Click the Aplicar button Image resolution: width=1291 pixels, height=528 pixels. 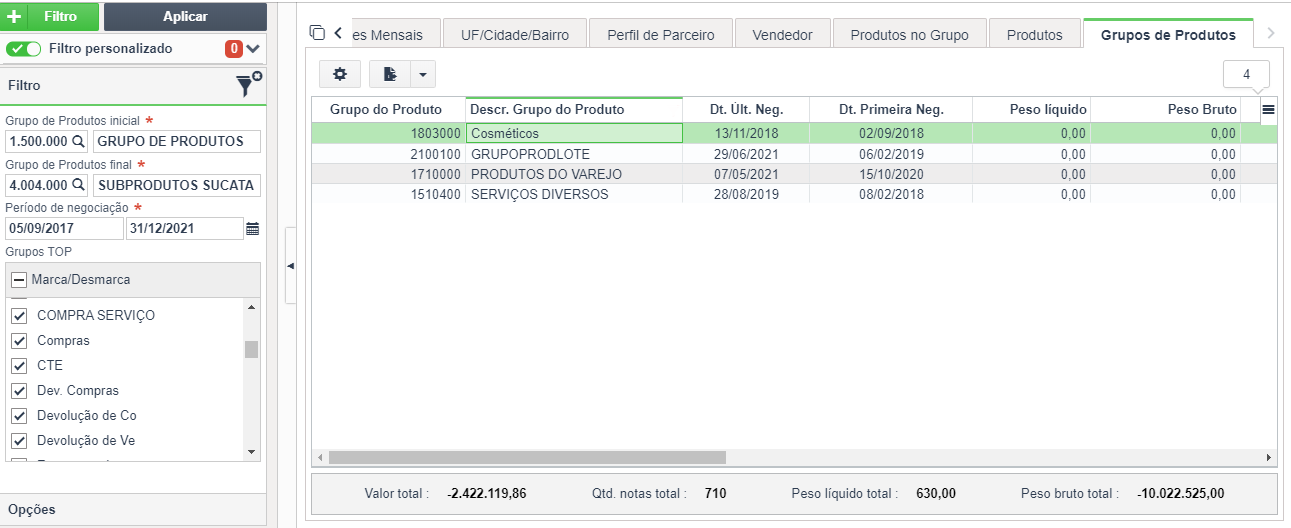click(x=185, y=17)
